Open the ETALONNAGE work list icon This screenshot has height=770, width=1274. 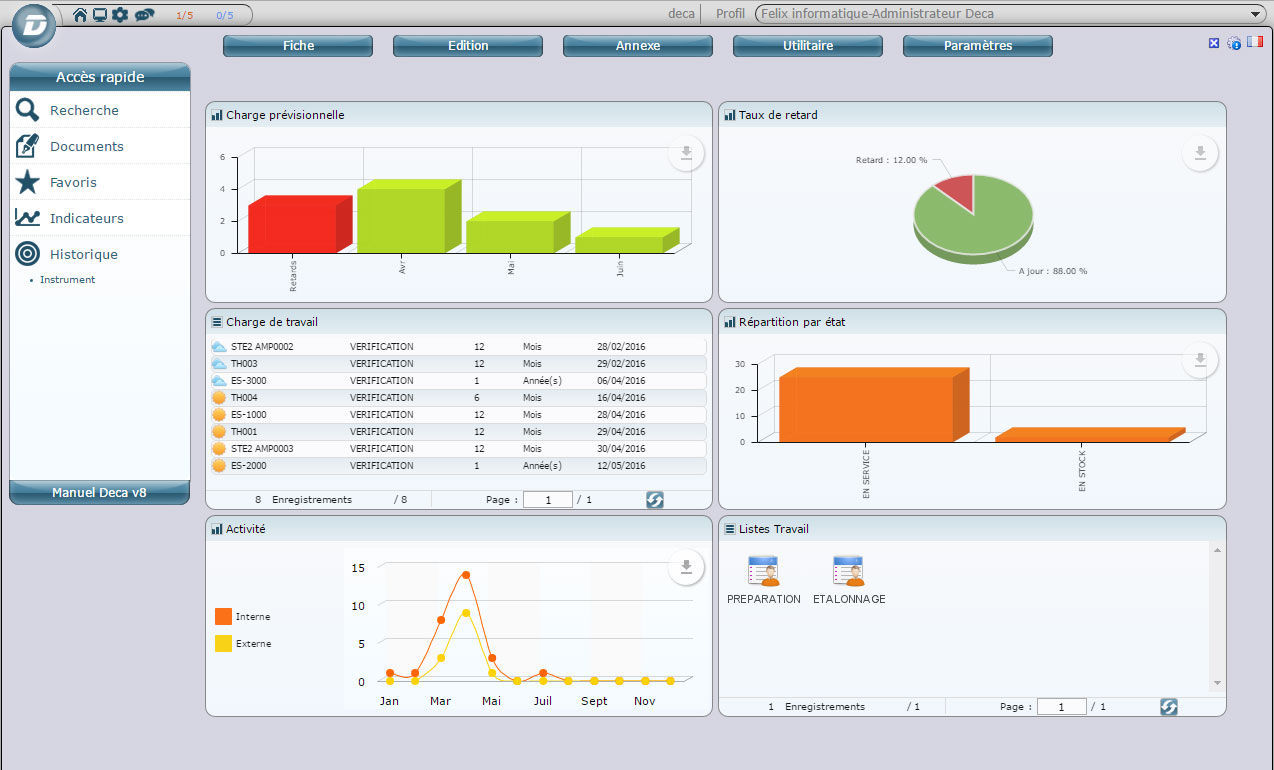pos(848,570)
